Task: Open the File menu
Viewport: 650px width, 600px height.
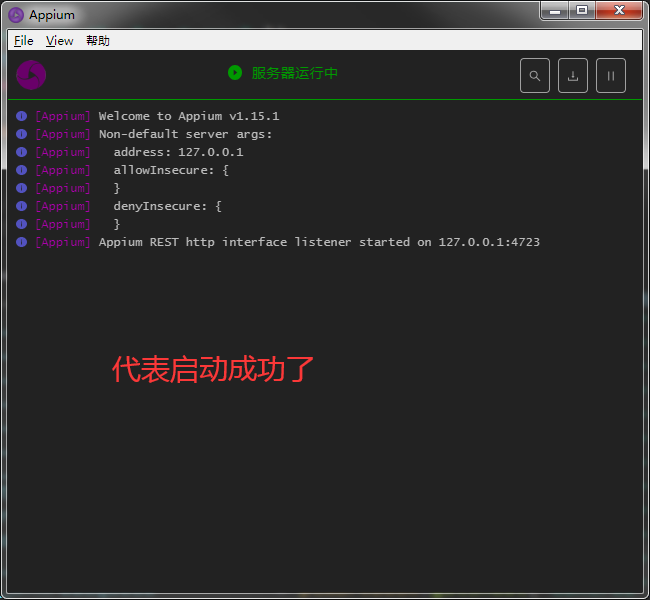Action: pyautogui.click(x=24, y=41)
